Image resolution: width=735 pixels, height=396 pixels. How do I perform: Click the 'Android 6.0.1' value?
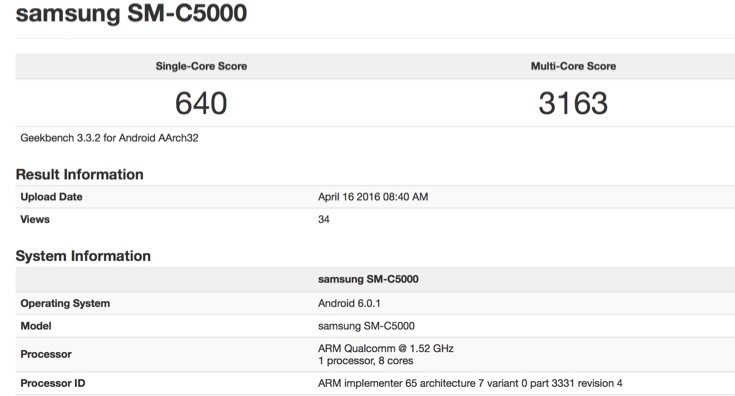point(349,303)
